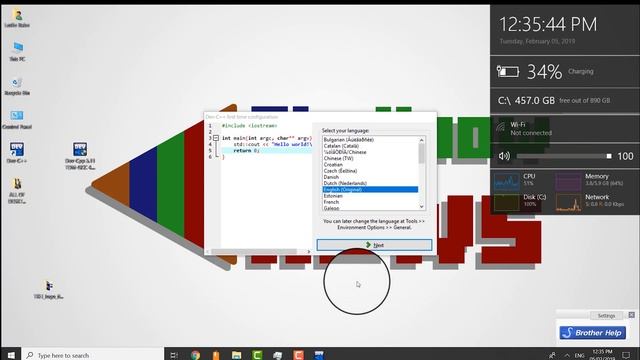Screen dimensions: 640x360
Task: Open the orange Camtasia recorder taskbar icon
Action: pyautogui.click(x=298, y=355)
